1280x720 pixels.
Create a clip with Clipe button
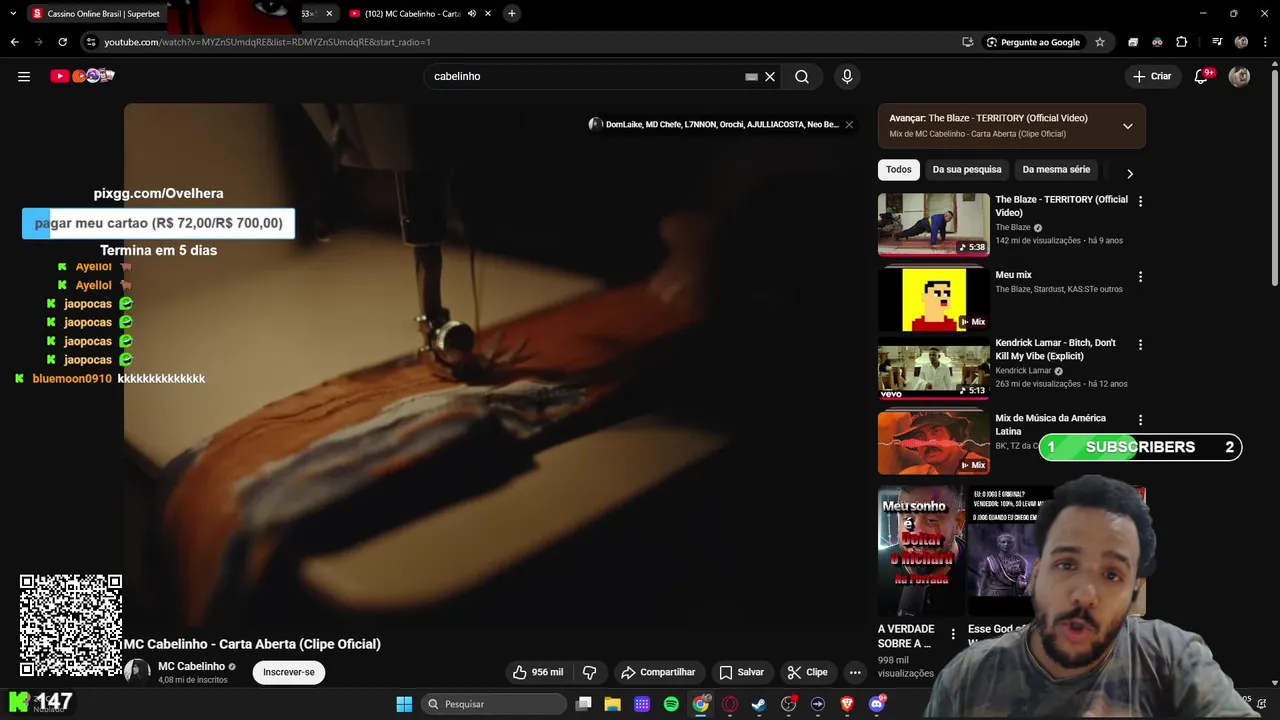coord(807,672)
